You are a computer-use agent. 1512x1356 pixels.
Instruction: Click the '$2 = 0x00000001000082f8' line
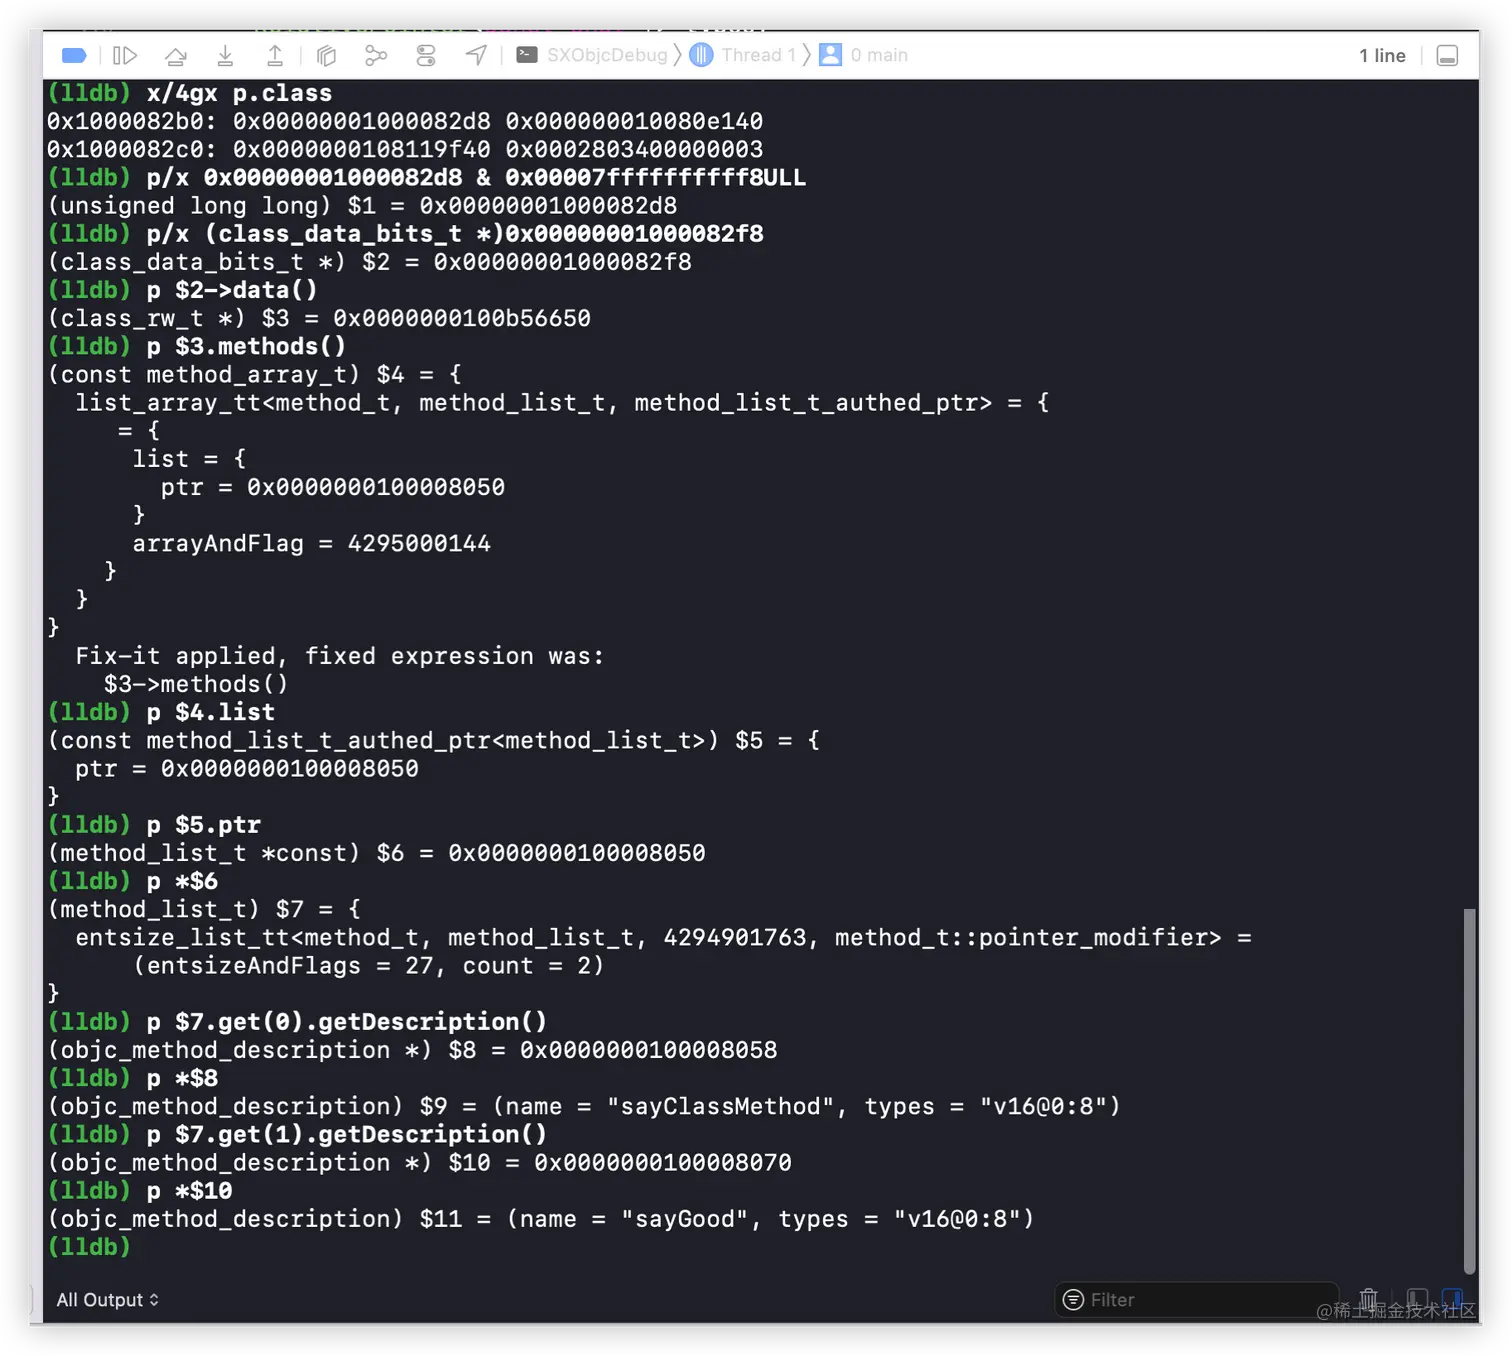(369, 262)
